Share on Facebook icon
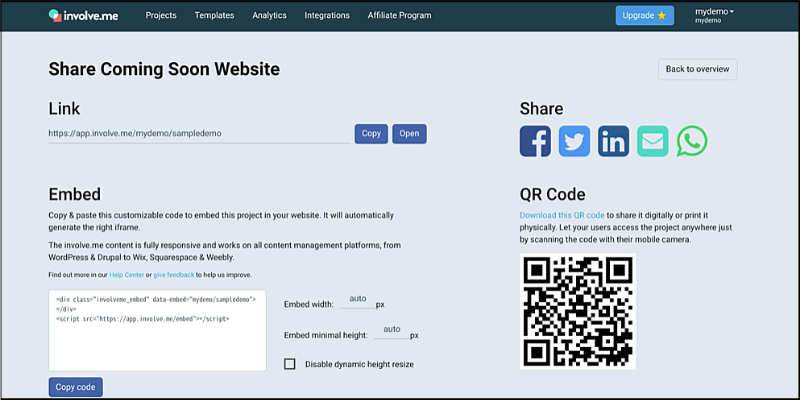 click(x=535, y=141)
